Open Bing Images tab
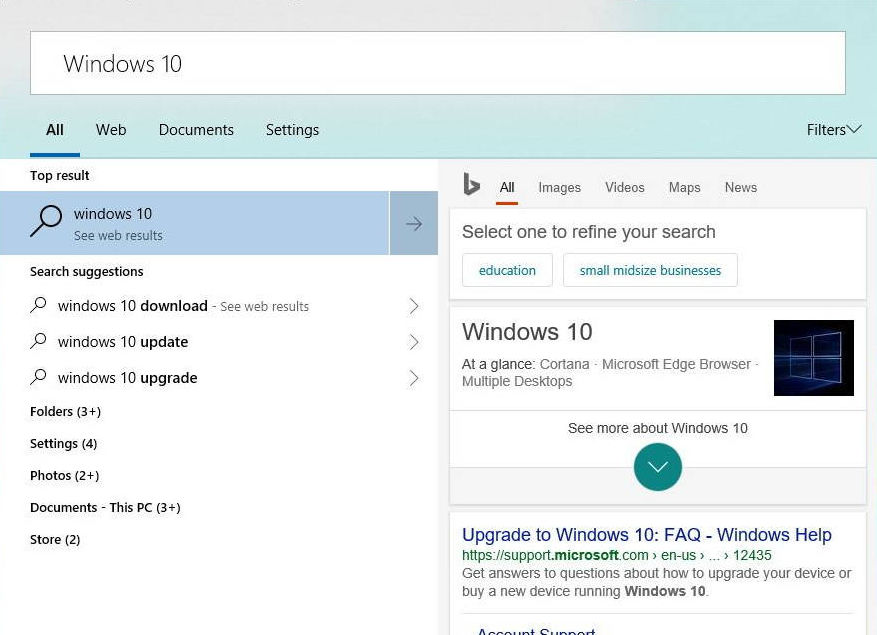The width and height of the screenshot is (877, 635). tap(559, 187)
